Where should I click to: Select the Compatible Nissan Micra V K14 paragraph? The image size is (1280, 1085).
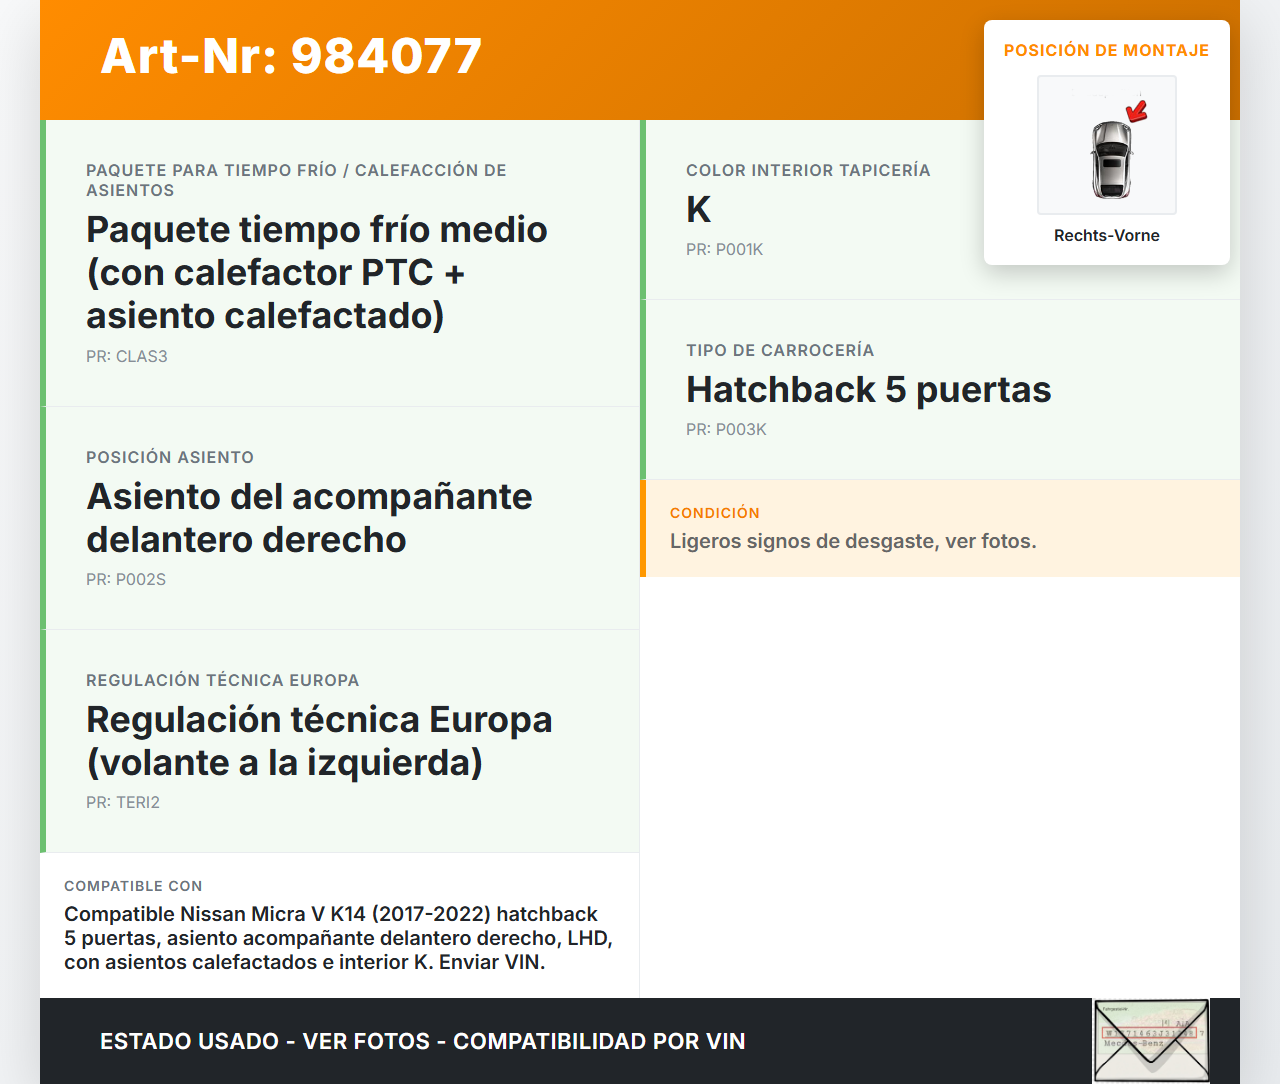click(x=338, y=938)
